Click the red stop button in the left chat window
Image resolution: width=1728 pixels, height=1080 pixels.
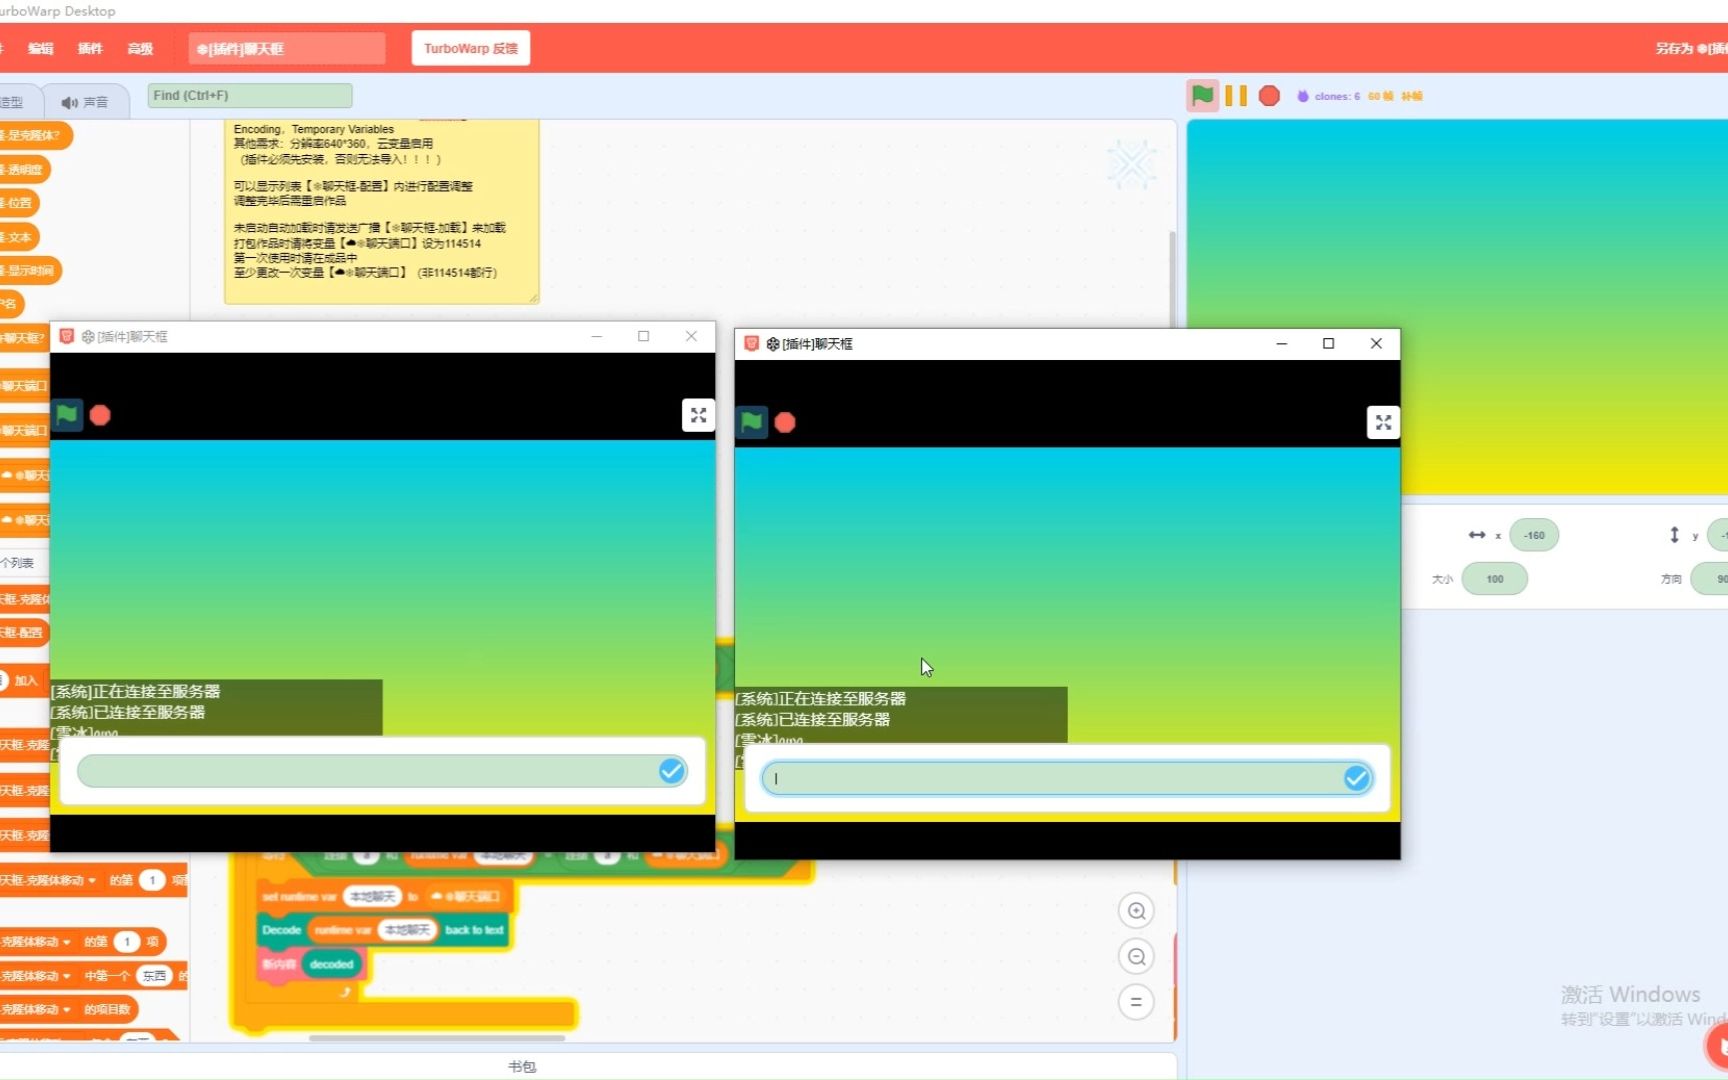pyautogui.click(x=100, y=415)
